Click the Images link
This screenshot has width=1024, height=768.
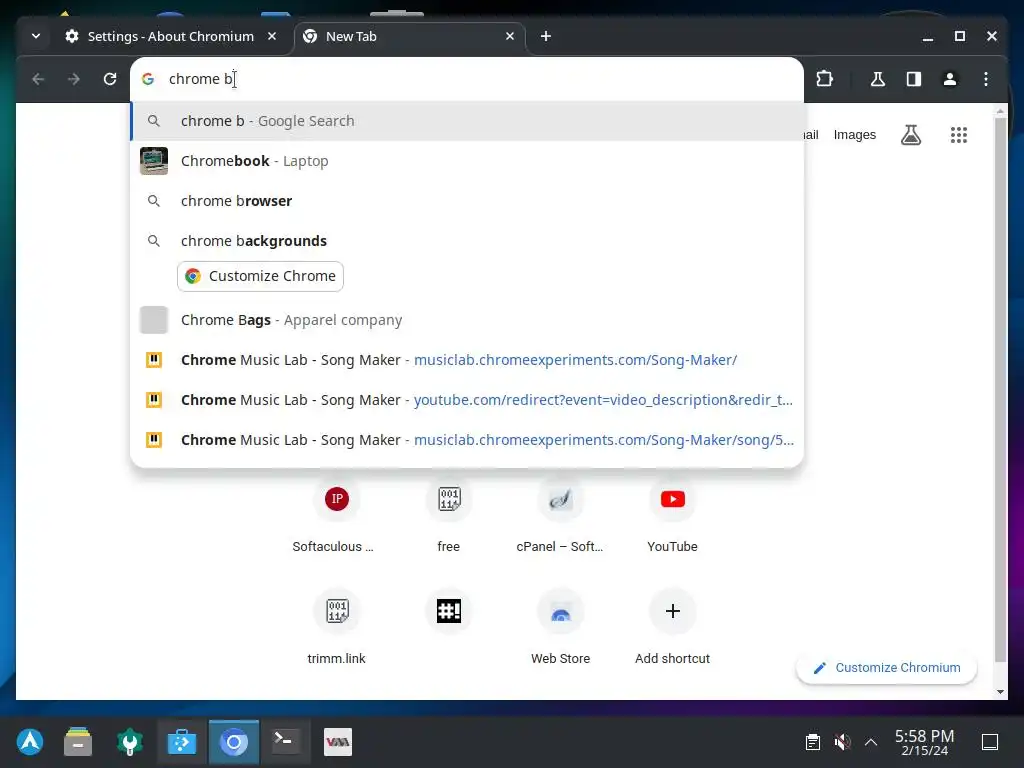pyautogui.click(x=854, y=135)
